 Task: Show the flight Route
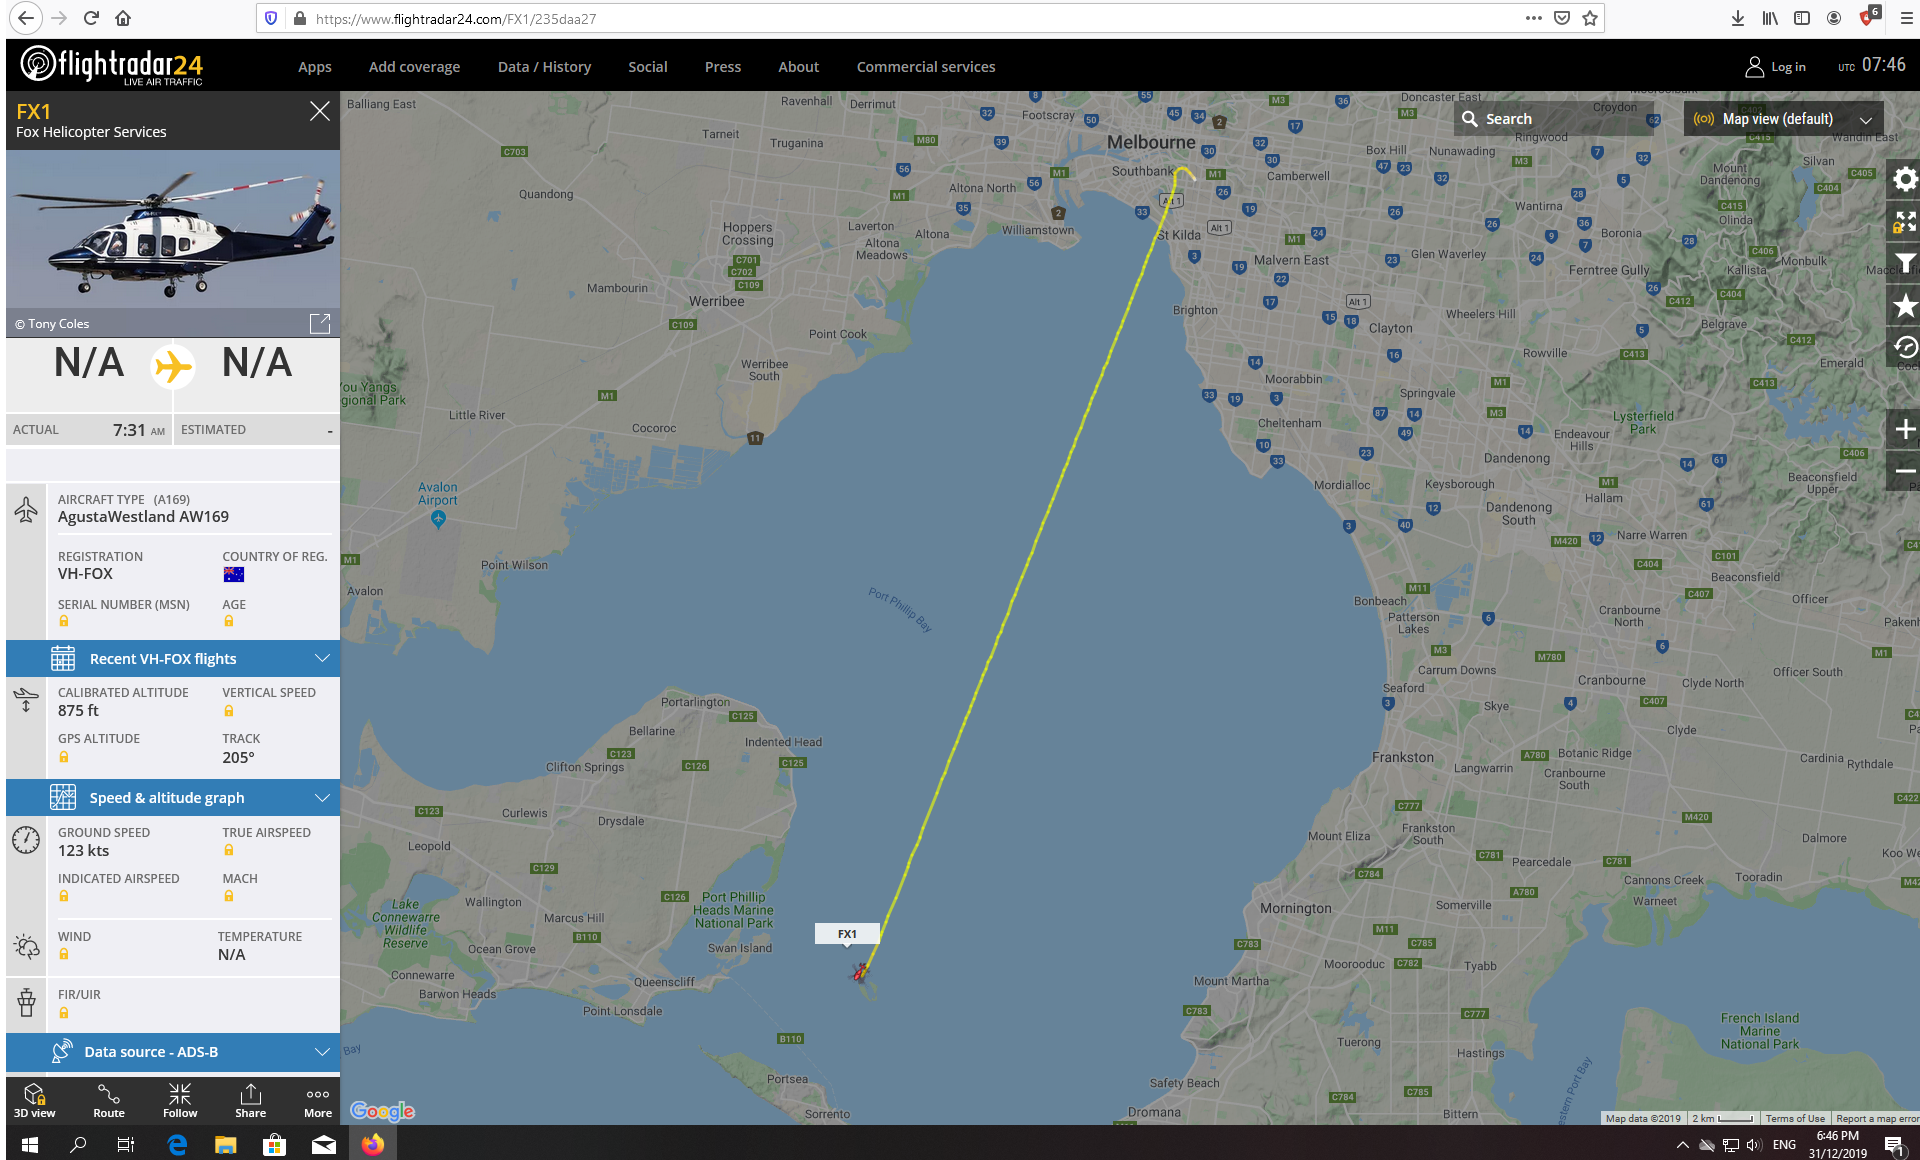(x=109, y=1100)
